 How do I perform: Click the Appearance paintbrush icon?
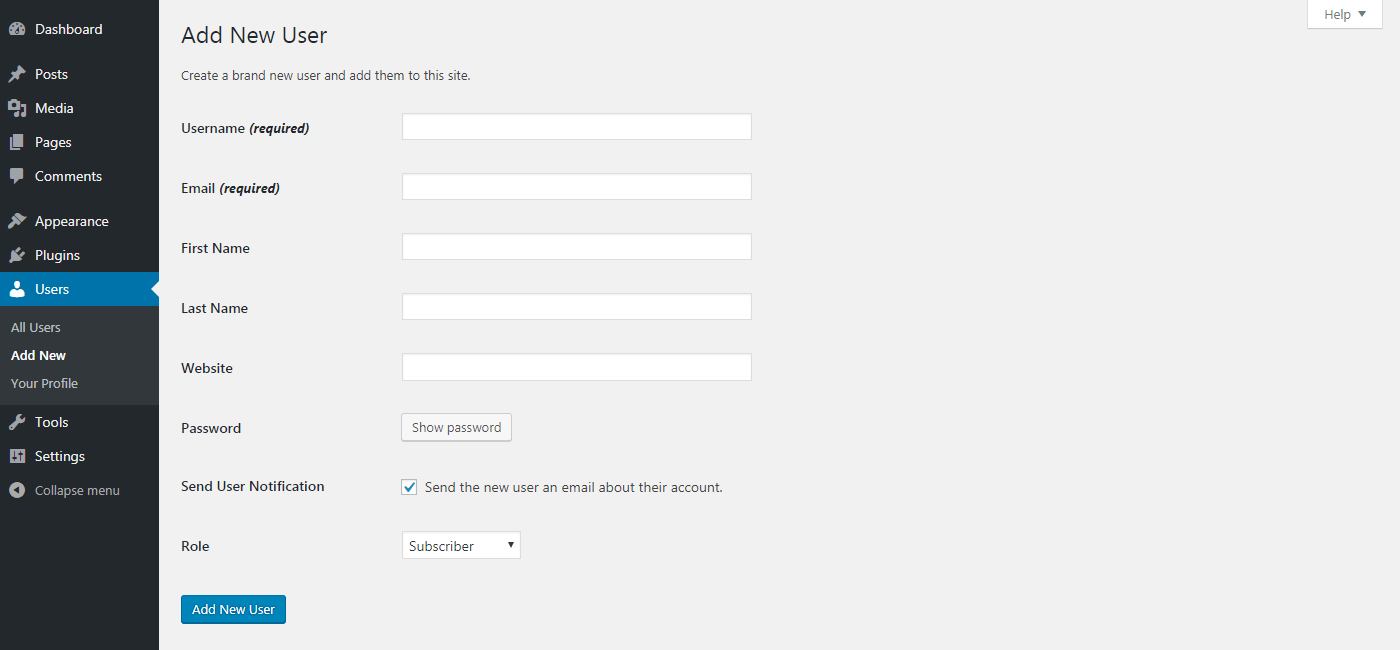[17, 220]
